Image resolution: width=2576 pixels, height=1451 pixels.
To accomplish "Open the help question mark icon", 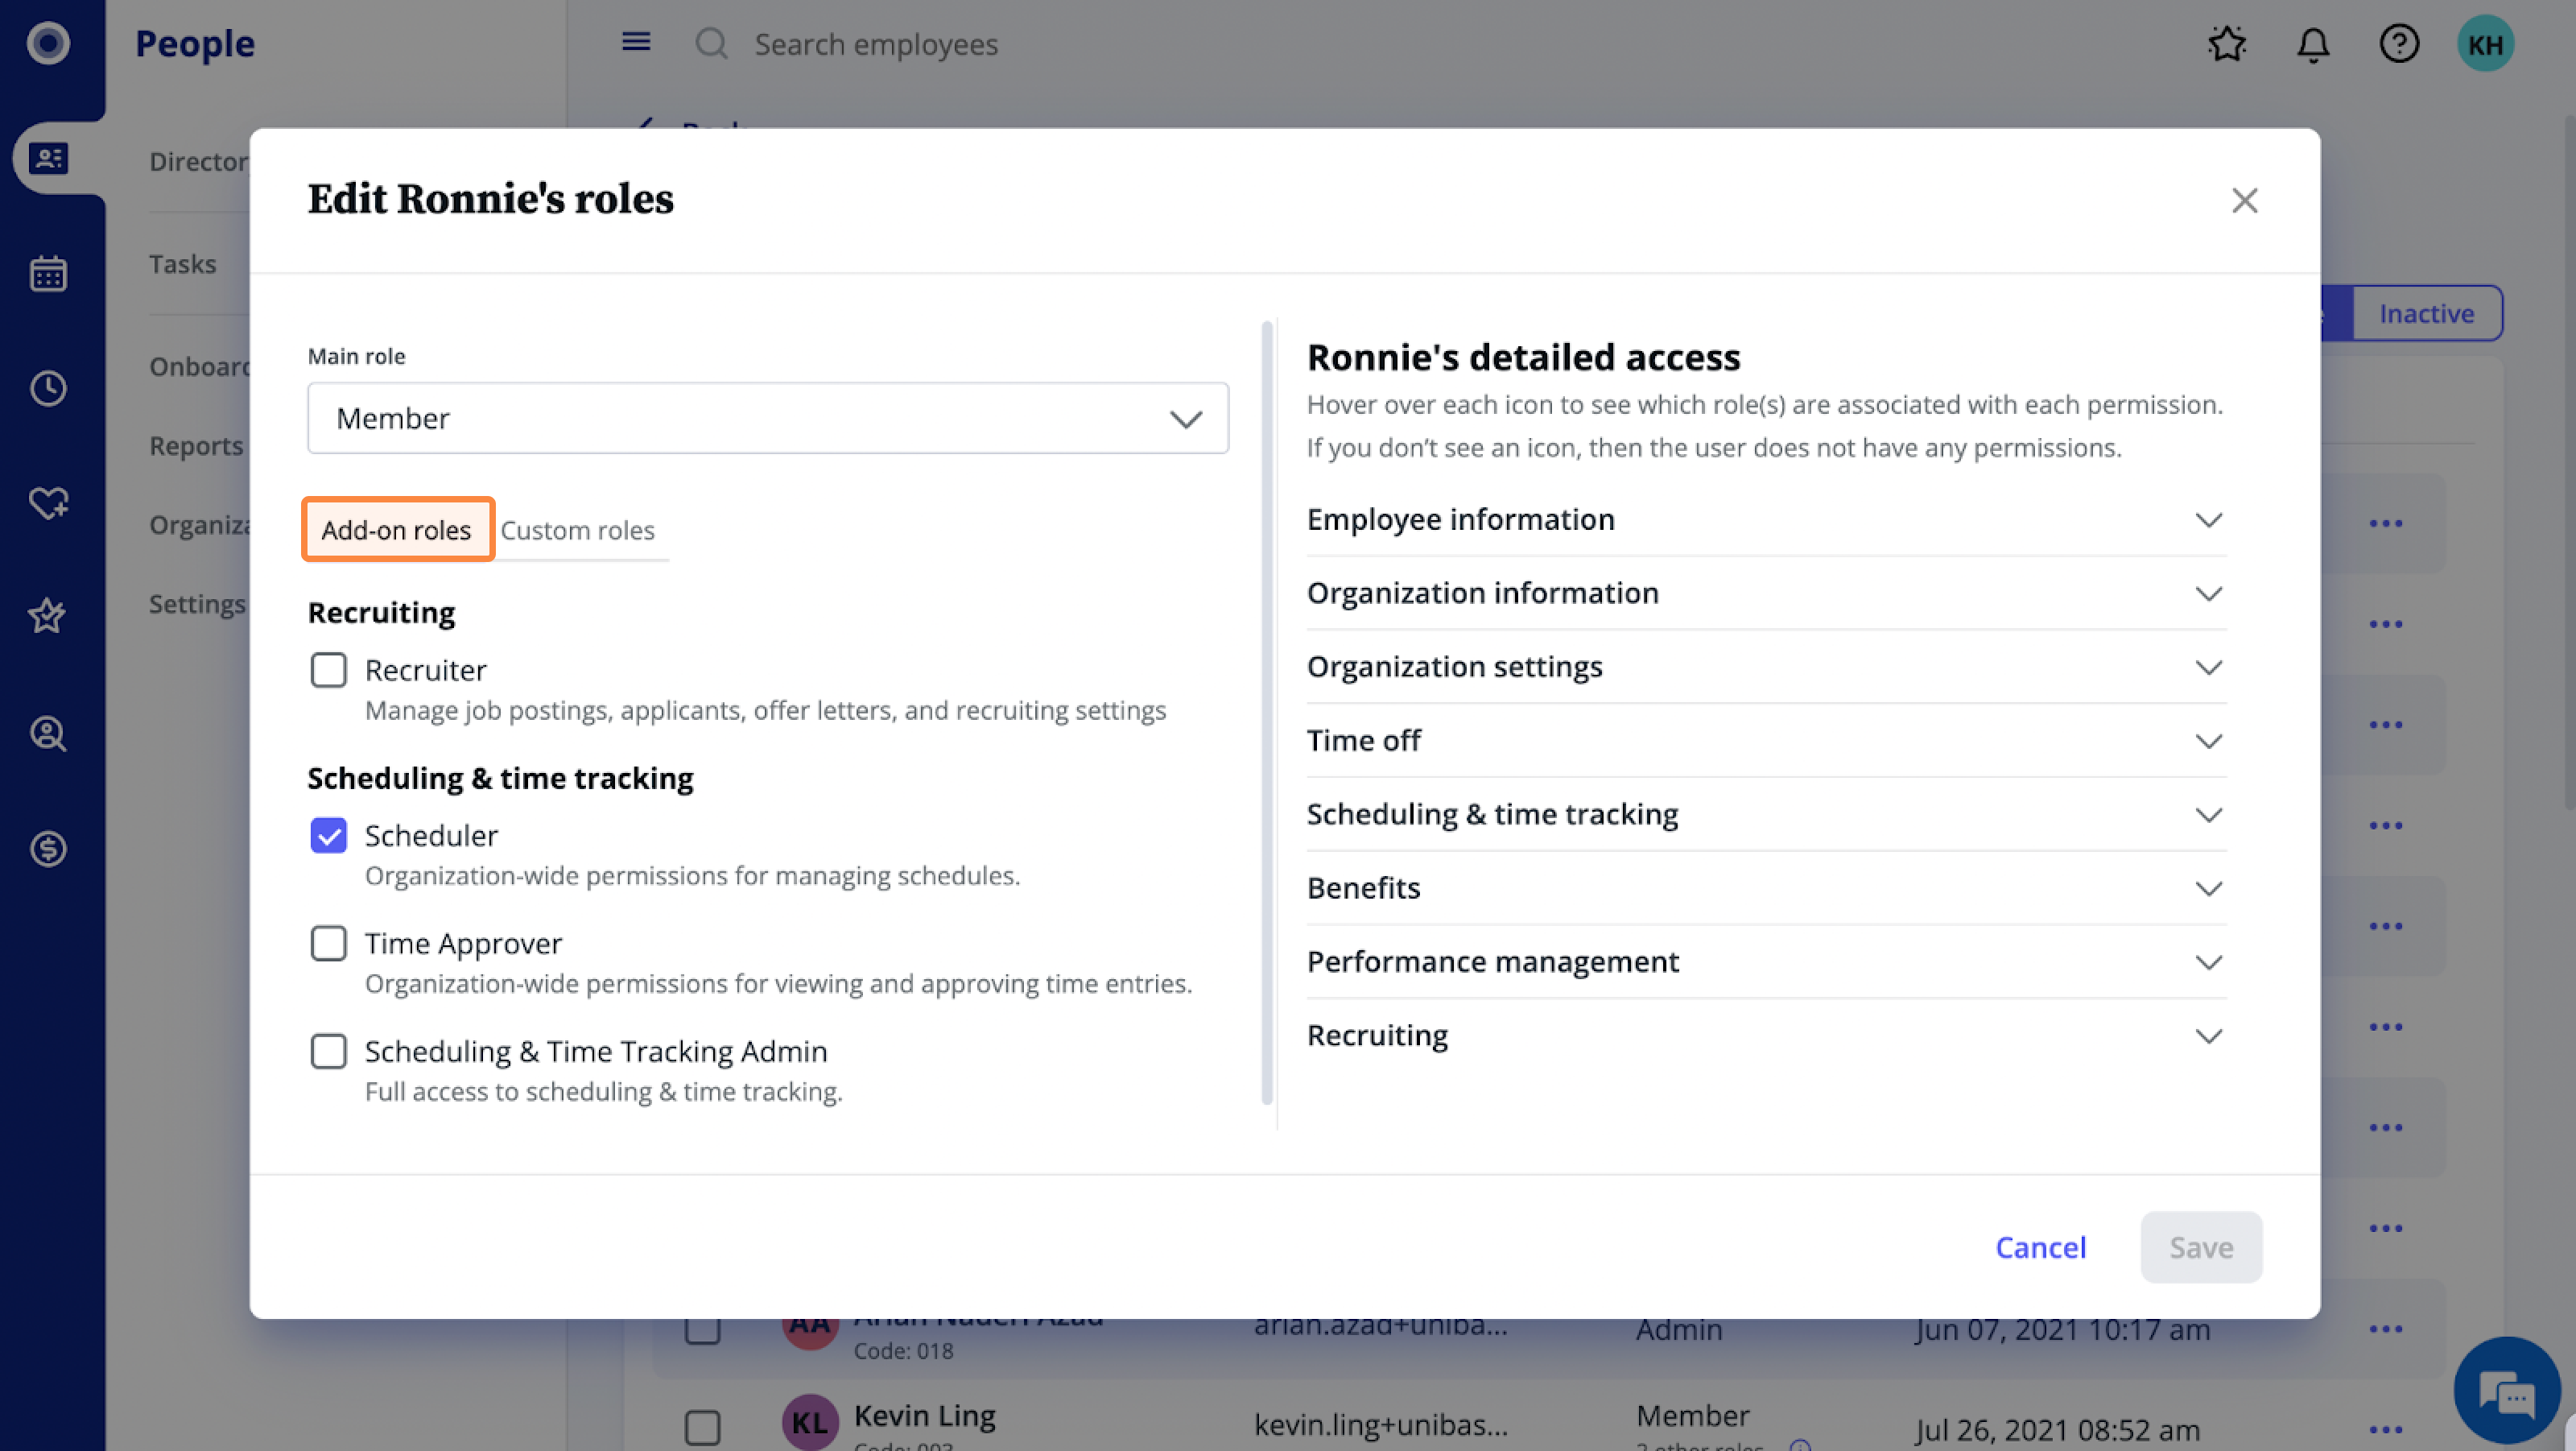I will (x=2399, y=43).
